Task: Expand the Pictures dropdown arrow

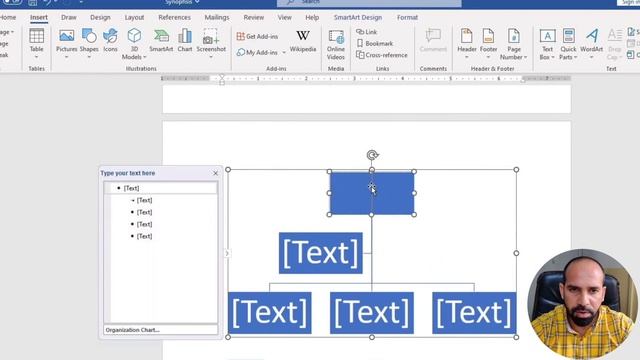Action: coord(66,57)
